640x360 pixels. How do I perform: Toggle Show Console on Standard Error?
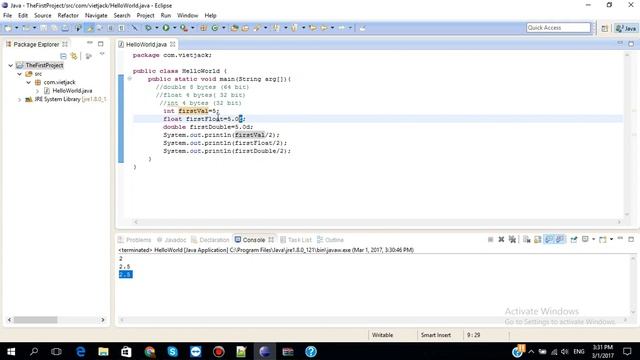[560, 240]
